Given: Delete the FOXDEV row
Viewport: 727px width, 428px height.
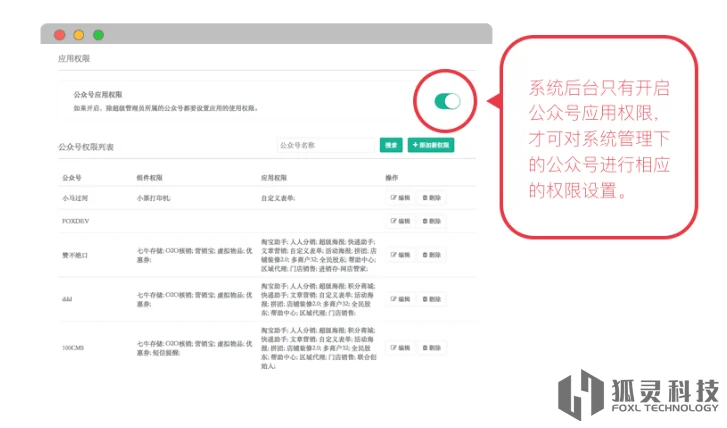Looking at the screenshot, I should 431,221.
